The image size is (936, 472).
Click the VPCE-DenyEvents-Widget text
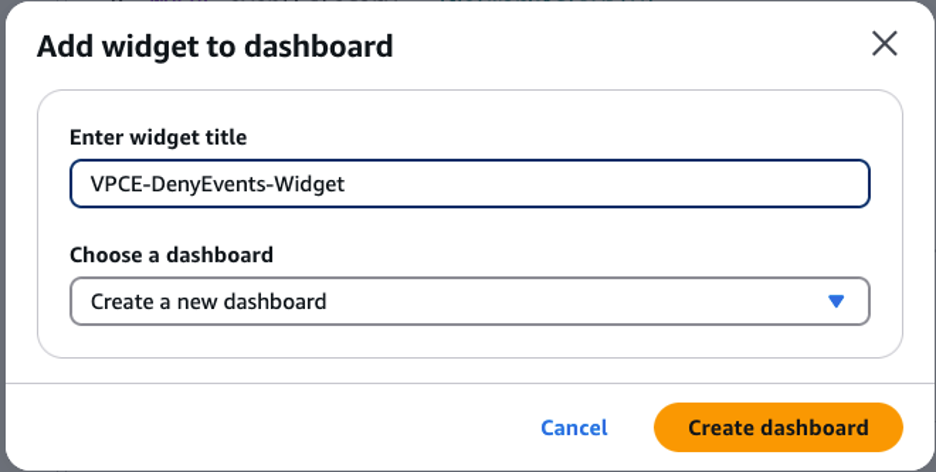pos(217,184)
